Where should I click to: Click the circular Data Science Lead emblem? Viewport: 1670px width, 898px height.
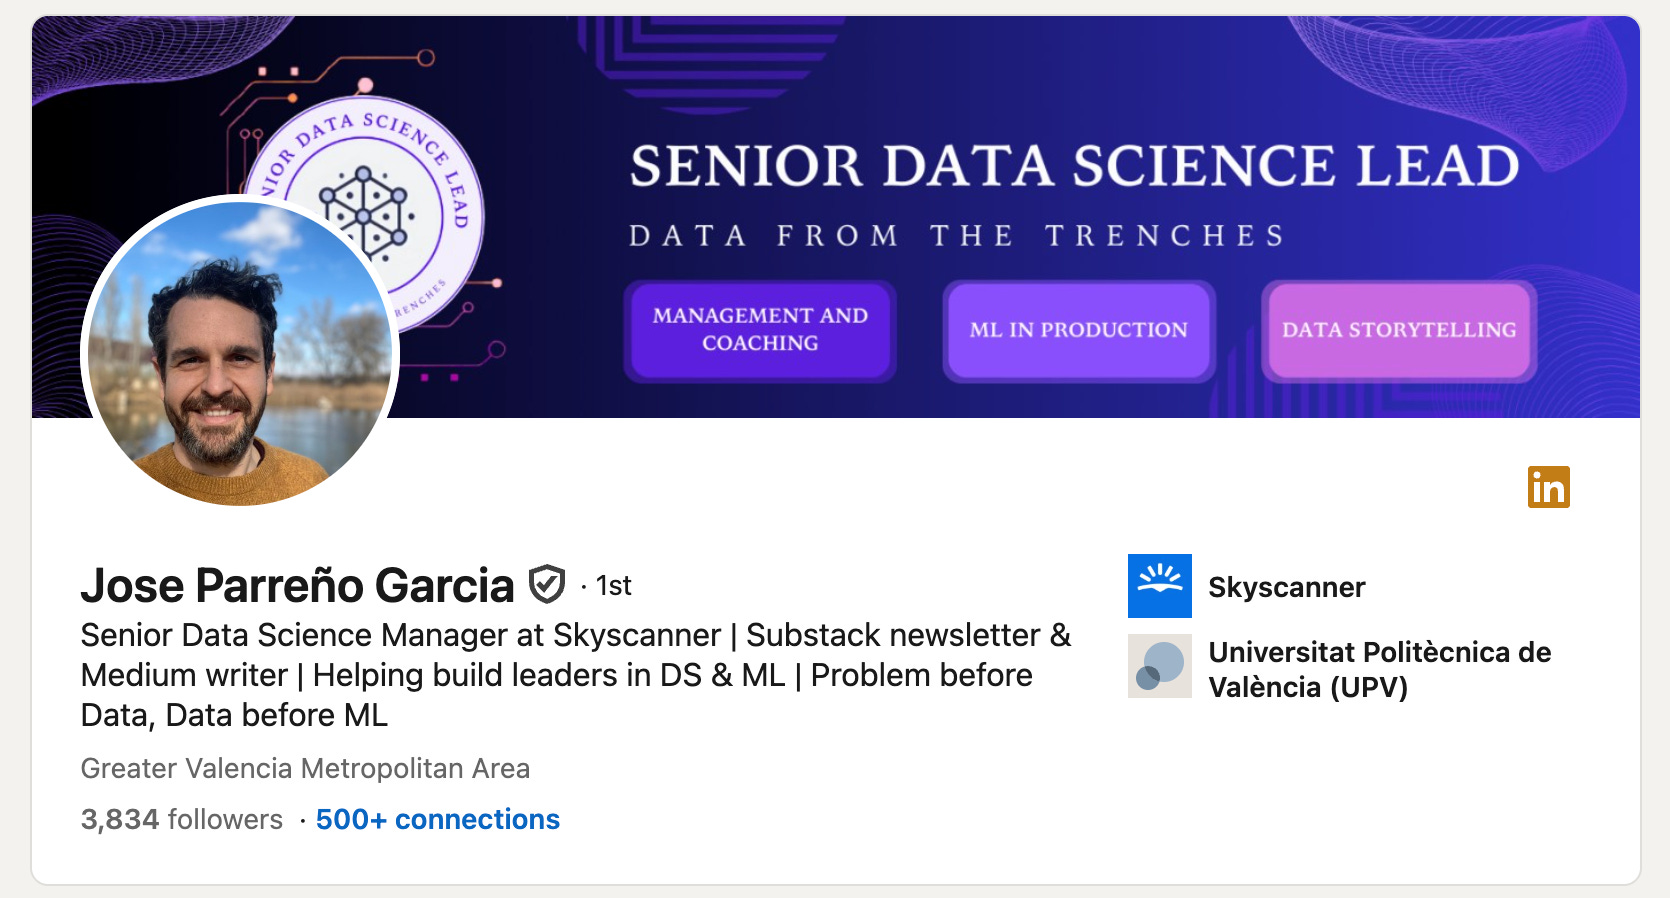[x=420, y=180]
